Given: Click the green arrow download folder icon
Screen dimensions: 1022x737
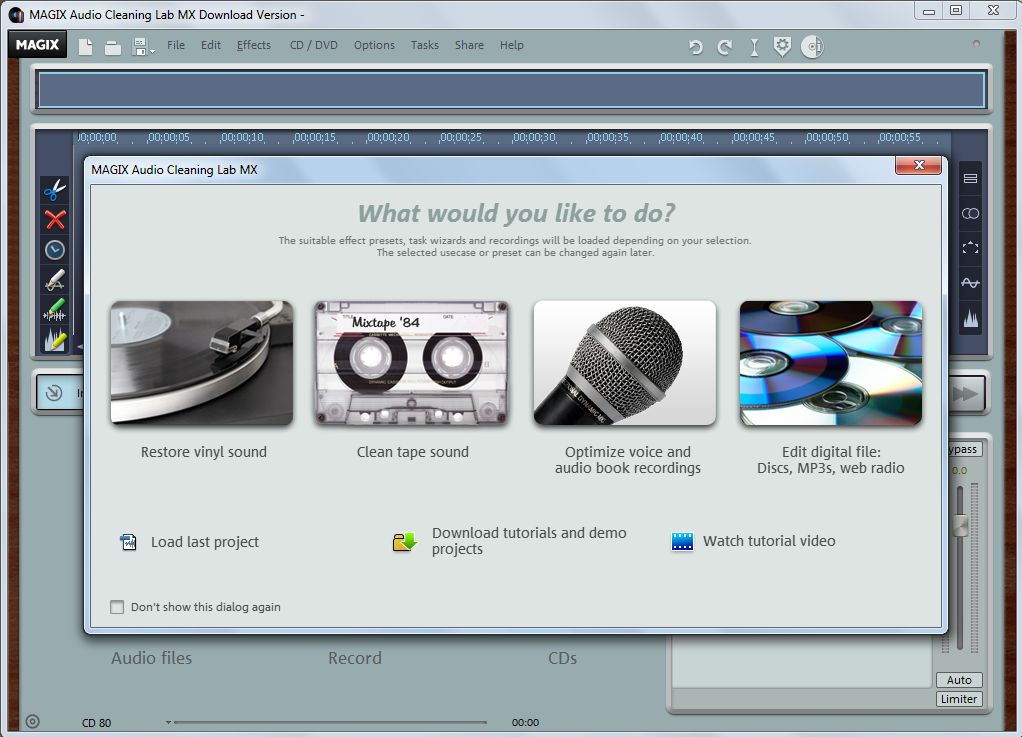Looking at the screenshot, I should pos(404,542).
